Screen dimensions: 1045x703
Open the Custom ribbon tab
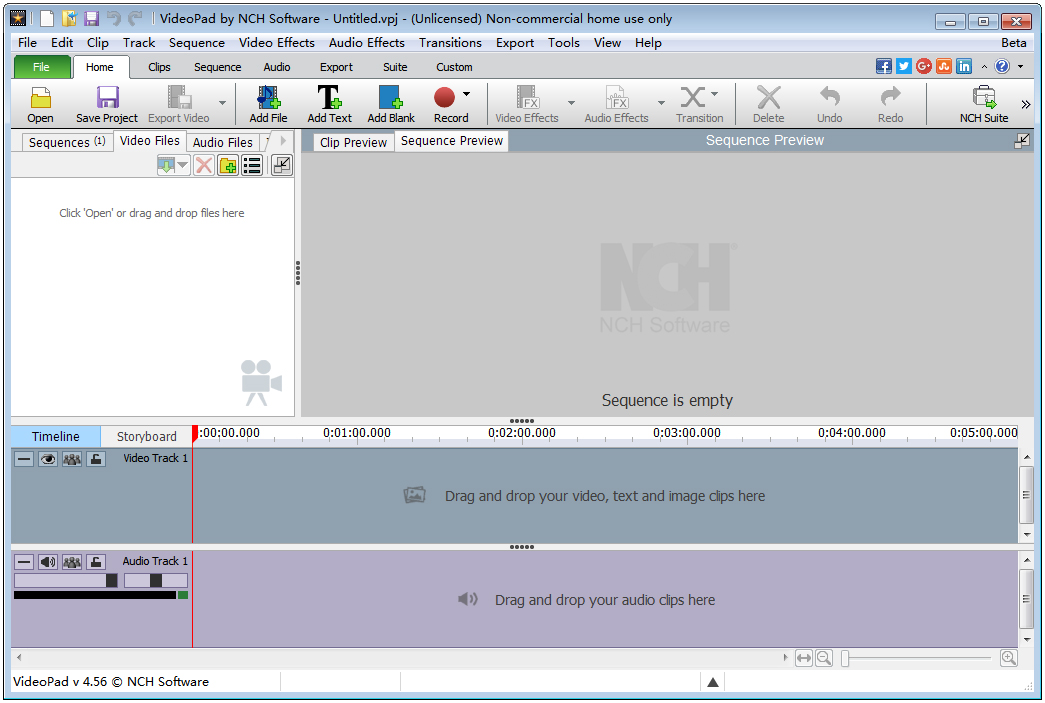(x=454, y=67)
